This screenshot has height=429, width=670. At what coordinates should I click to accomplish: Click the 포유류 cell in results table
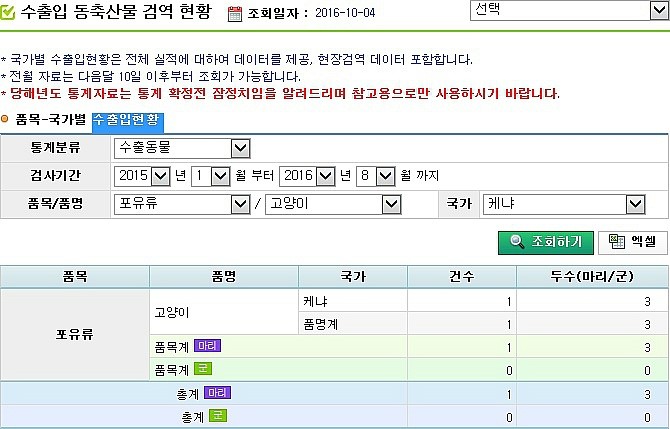(x=75, y=335)
